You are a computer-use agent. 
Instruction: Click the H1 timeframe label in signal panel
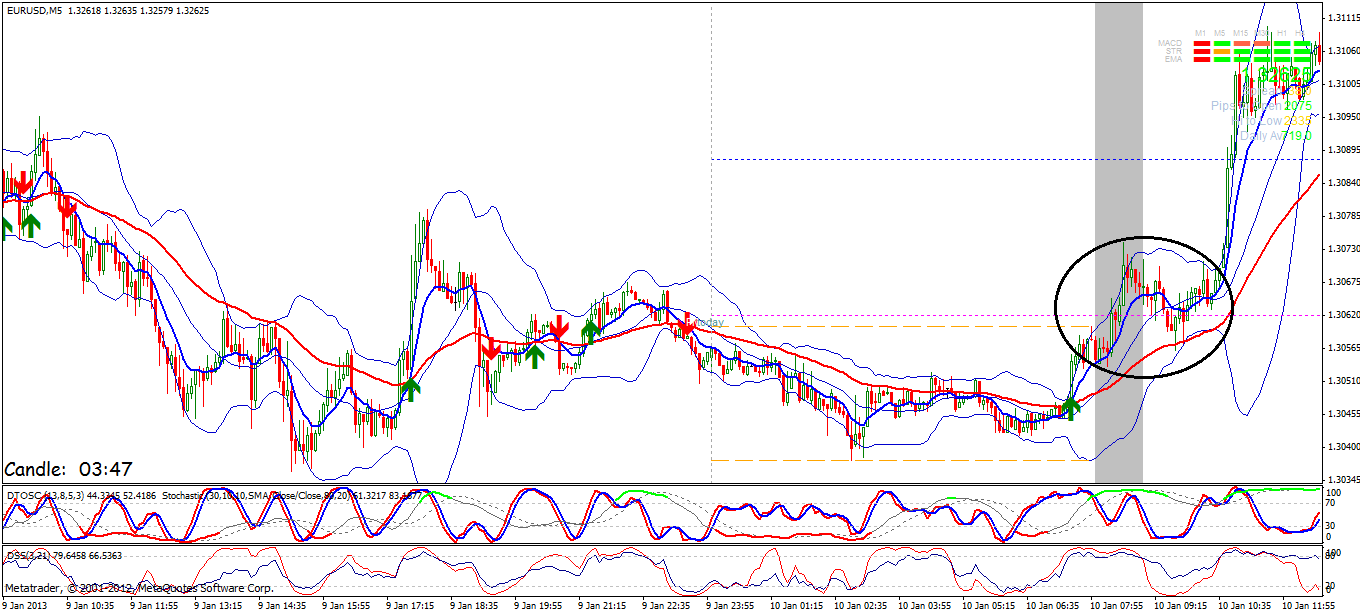point(1281,33)
